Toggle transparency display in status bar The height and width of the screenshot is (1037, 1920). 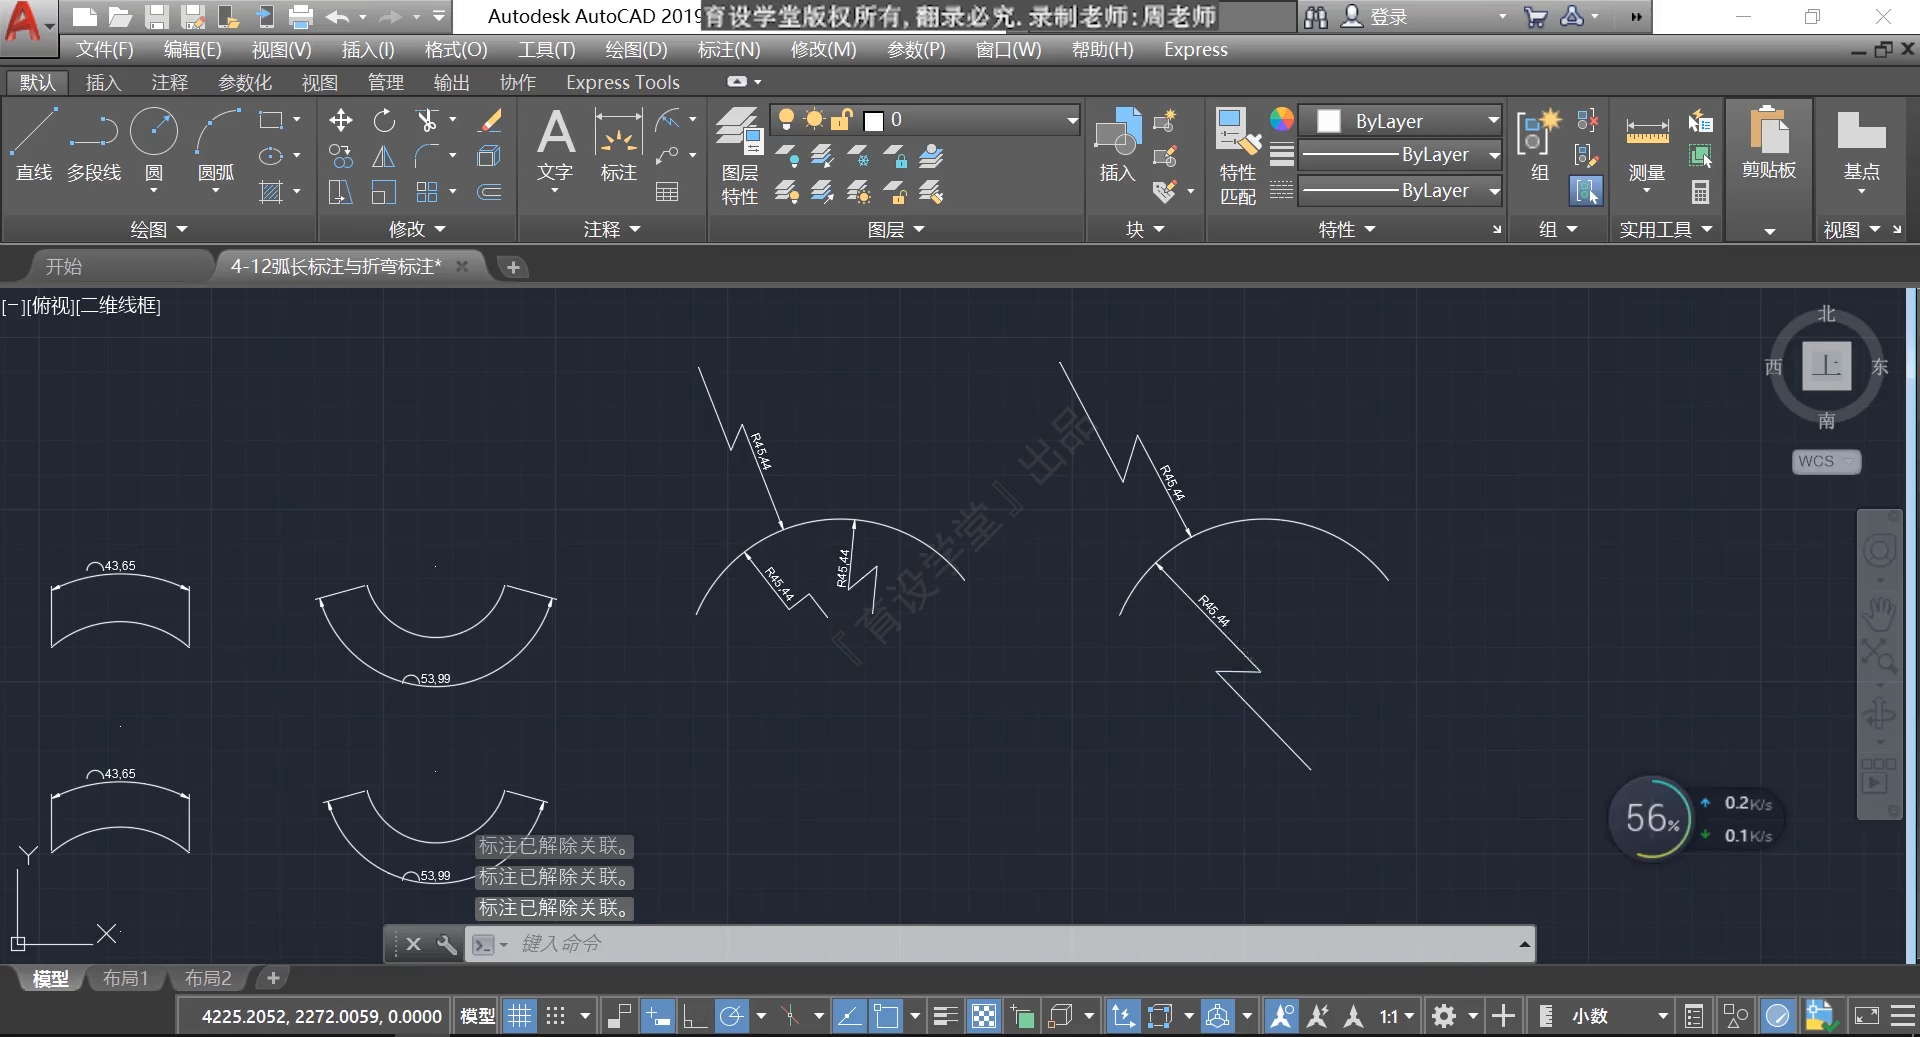pos(984,1017)
